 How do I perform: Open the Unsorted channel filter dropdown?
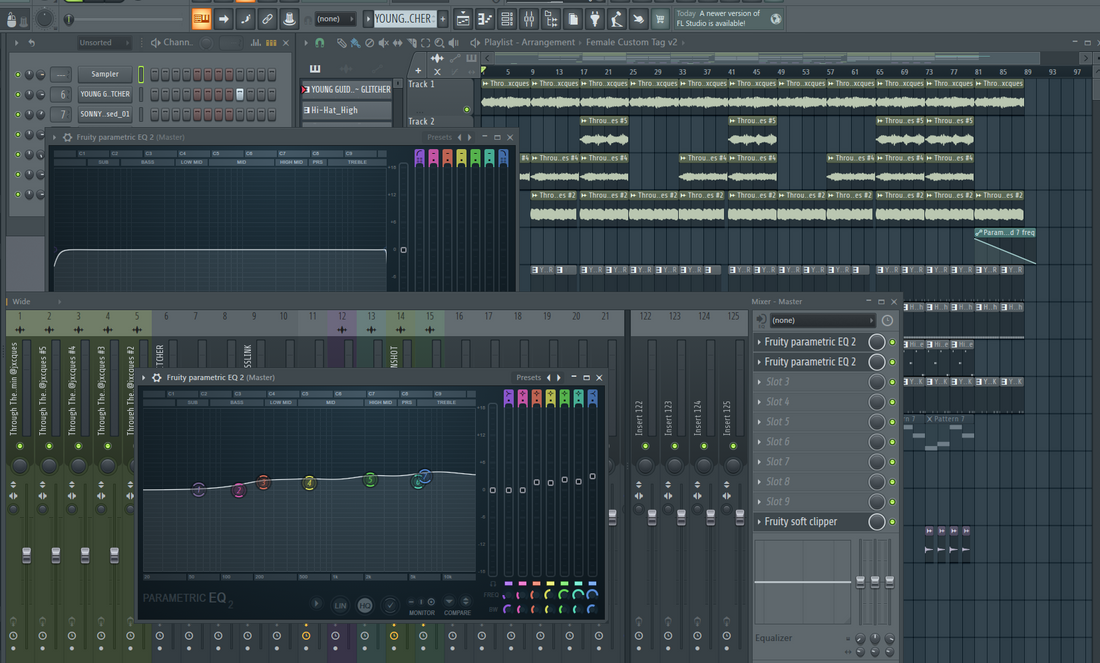coord(103,43)
